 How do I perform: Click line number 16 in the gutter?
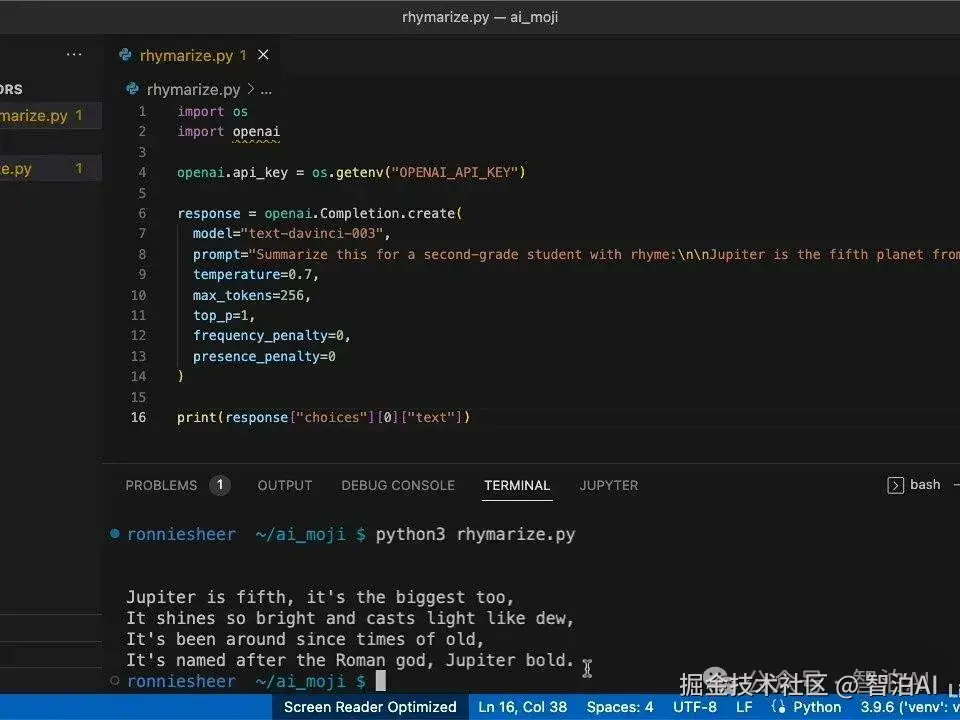[138, 418]
